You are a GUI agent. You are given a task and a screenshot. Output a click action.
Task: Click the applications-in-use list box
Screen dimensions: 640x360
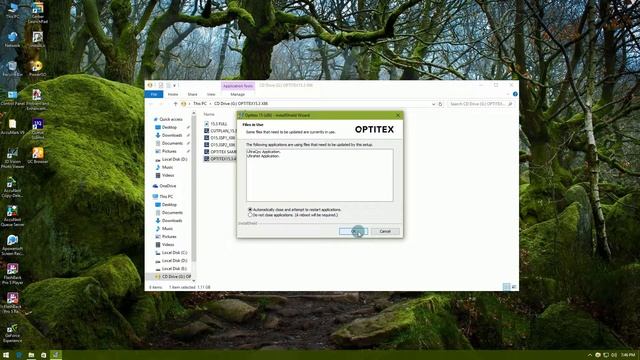[x=320, y=175]
